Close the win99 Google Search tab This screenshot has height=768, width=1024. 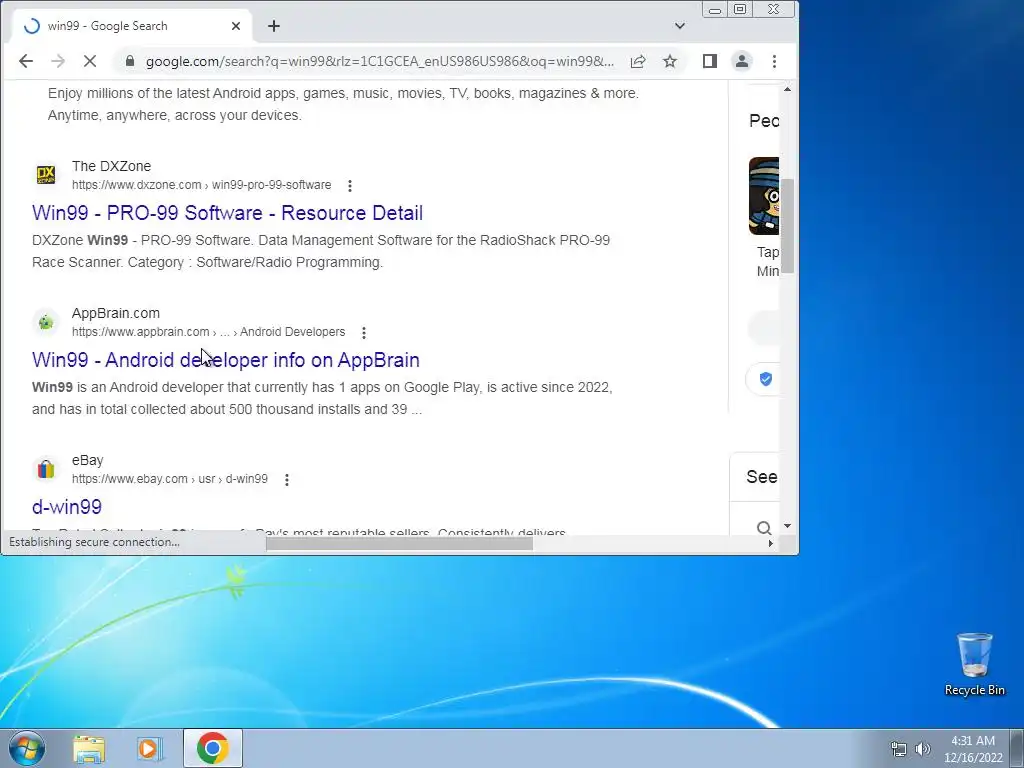pyautogui.click(x=236, y=26)
